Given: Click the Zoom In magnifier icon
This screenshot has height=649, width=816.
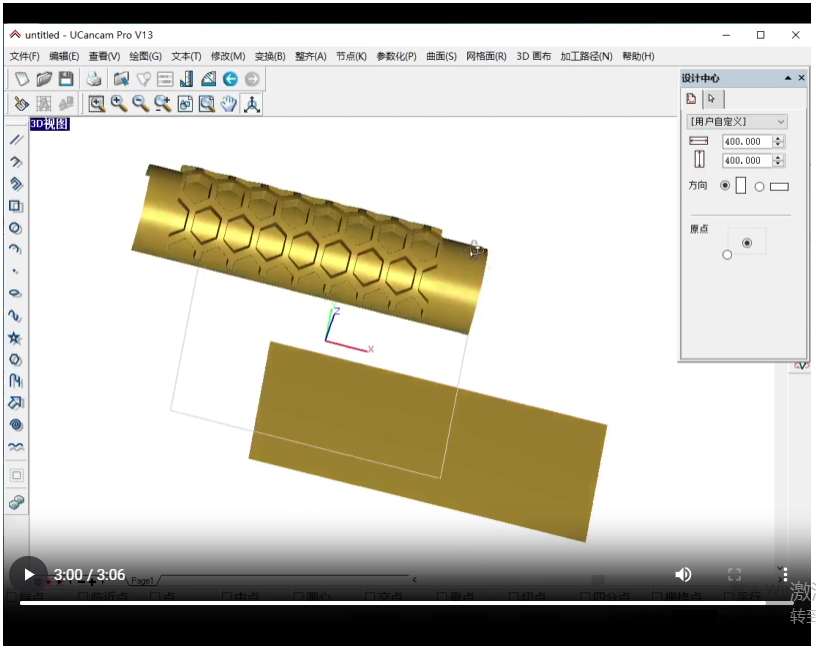Looking at the screenshot, I should click(x=119, y=103).
